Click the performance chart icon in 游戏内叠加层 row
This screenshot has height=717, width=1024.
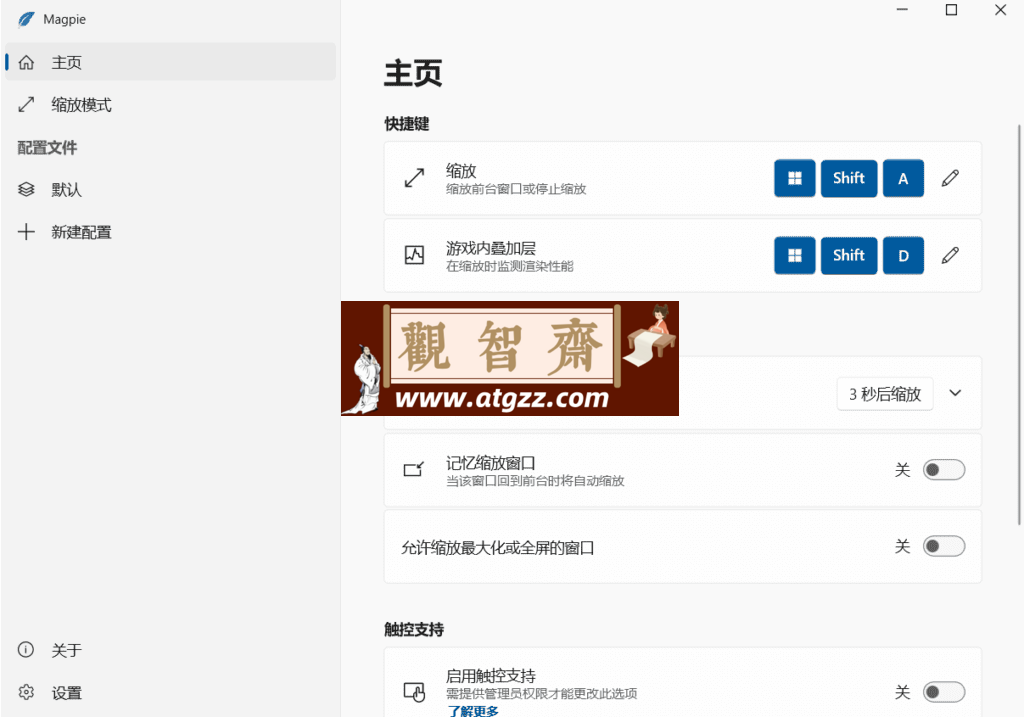pyautogui.click(x=414, y=255)
